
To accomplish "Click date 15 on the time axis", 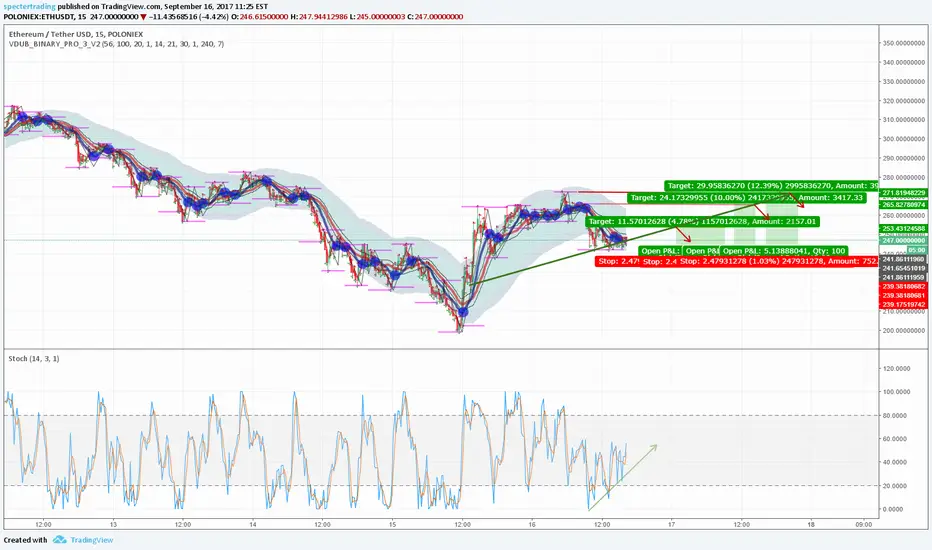I will point(392,524).
